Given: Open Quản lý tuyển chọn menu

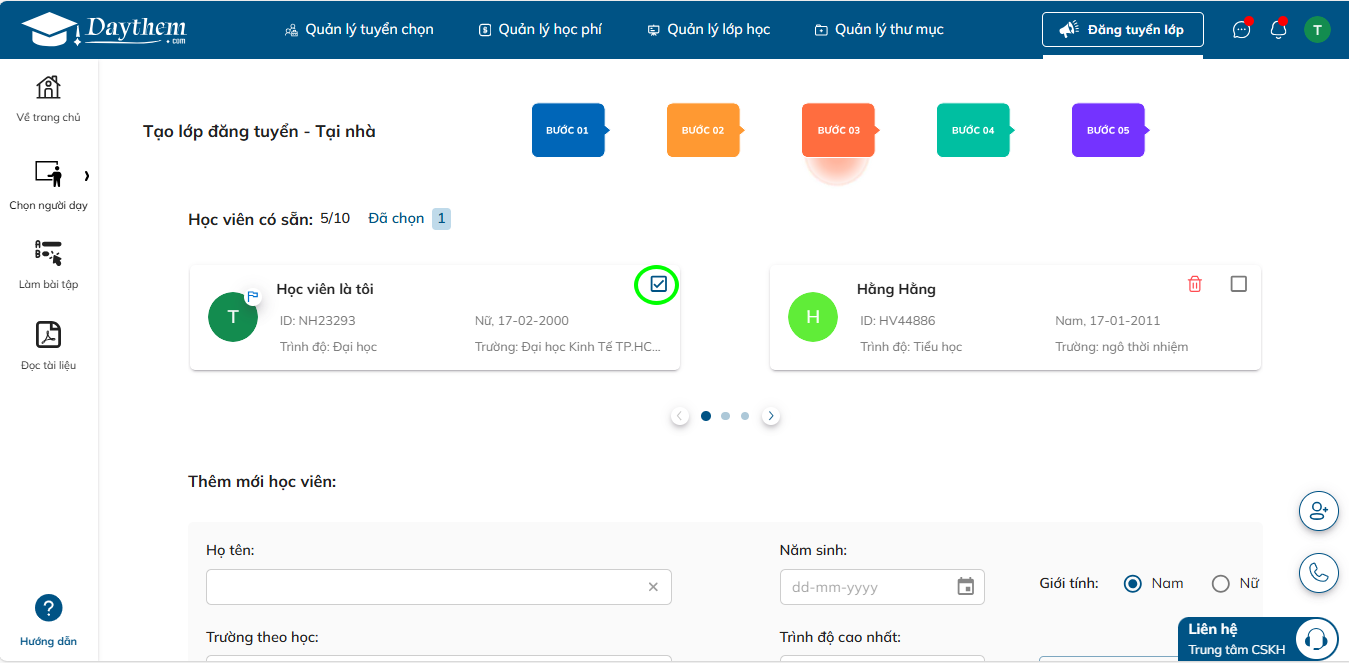Looking at the screenshot, I should 359,29.
